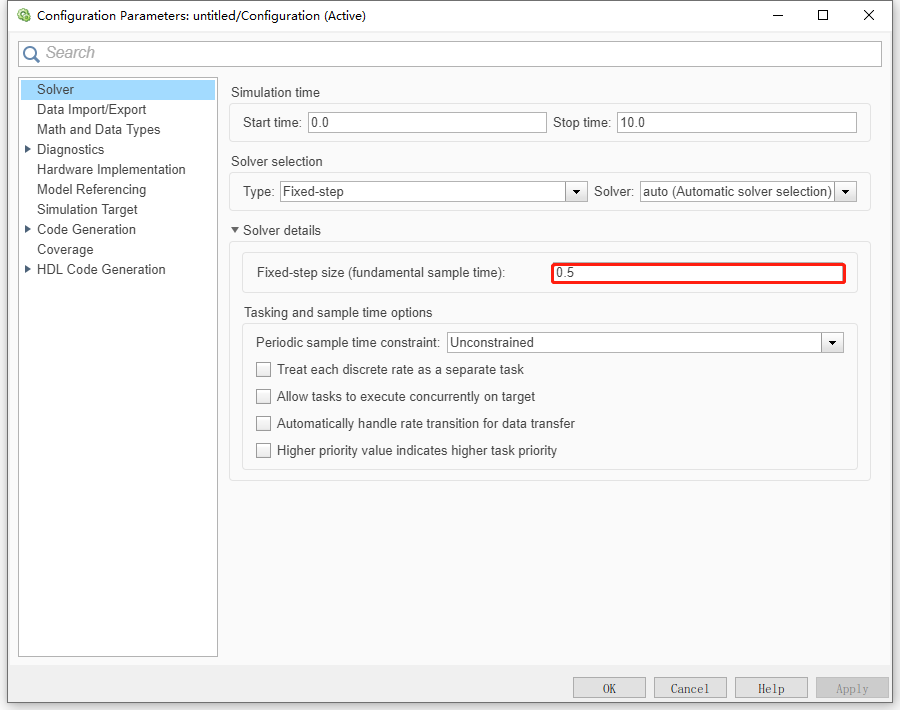Select HDL Code Generation category
This screenshot has width=900, height=710.
[x=101, y=269]
